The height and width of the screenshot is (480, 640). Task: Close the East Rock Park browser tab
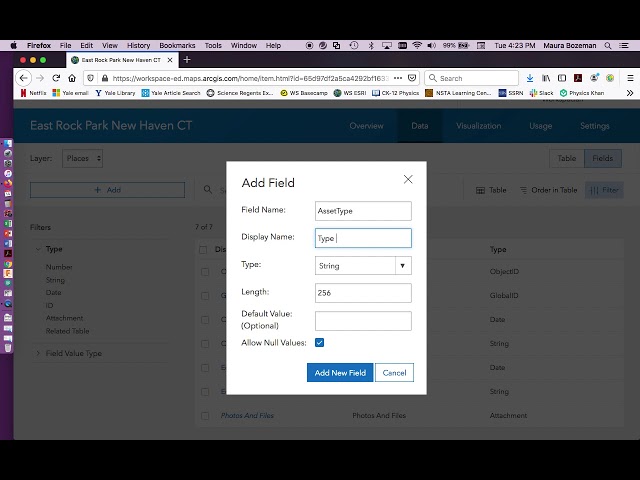170,60
